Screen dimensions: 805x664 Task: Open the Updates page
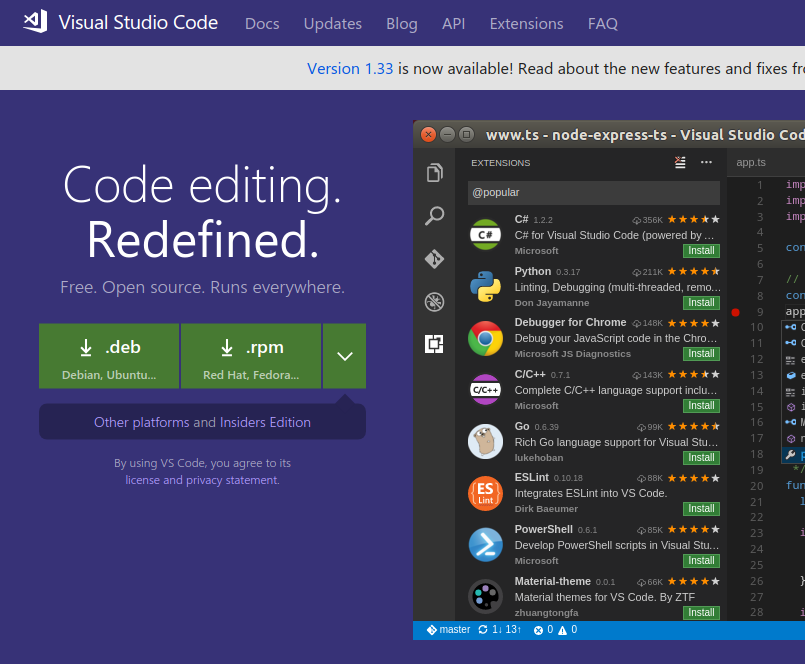click(333, 24)
